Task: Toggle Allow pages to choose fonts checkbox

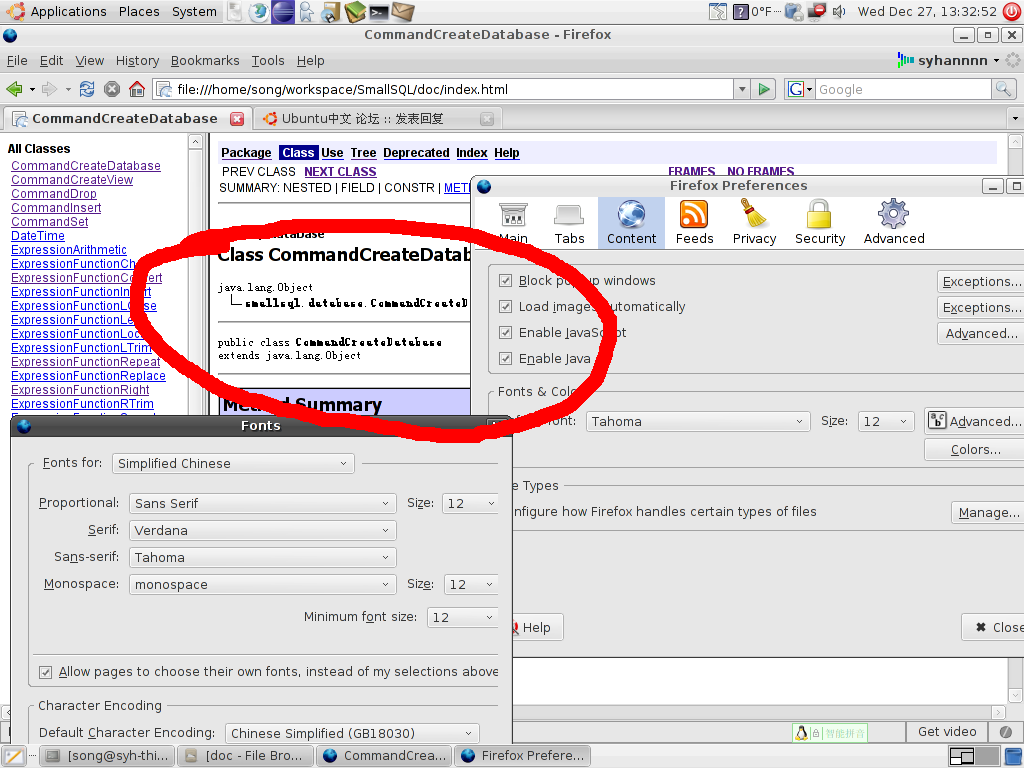Action: tap(45, 672)
